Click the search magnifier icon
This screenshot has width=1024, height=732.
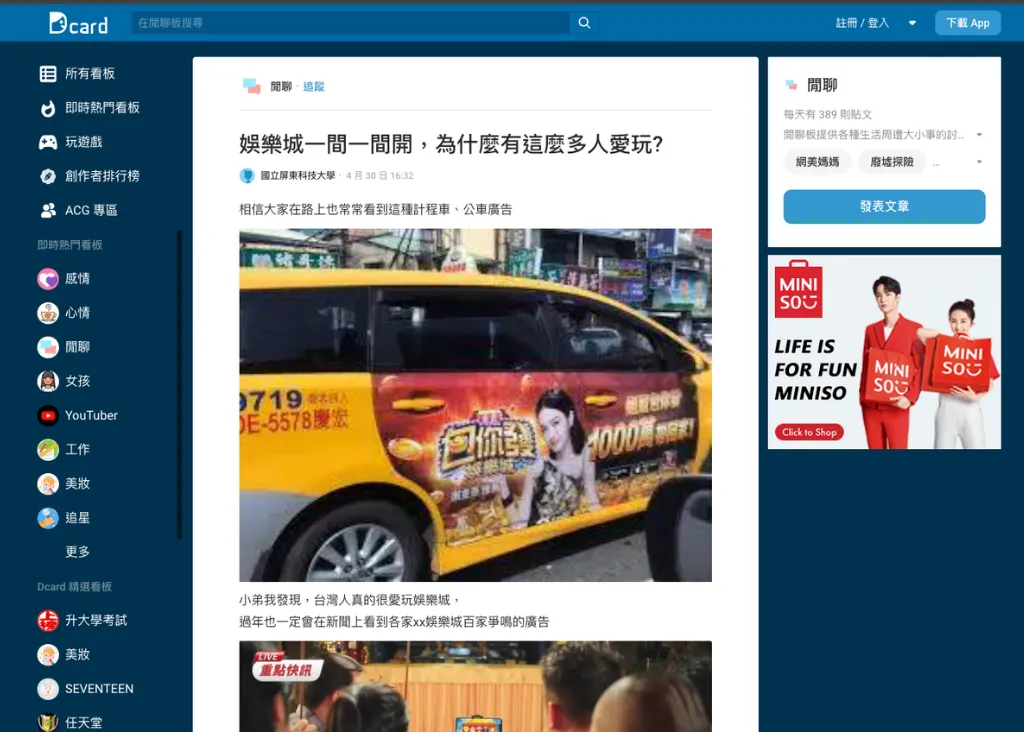(584, 23)
